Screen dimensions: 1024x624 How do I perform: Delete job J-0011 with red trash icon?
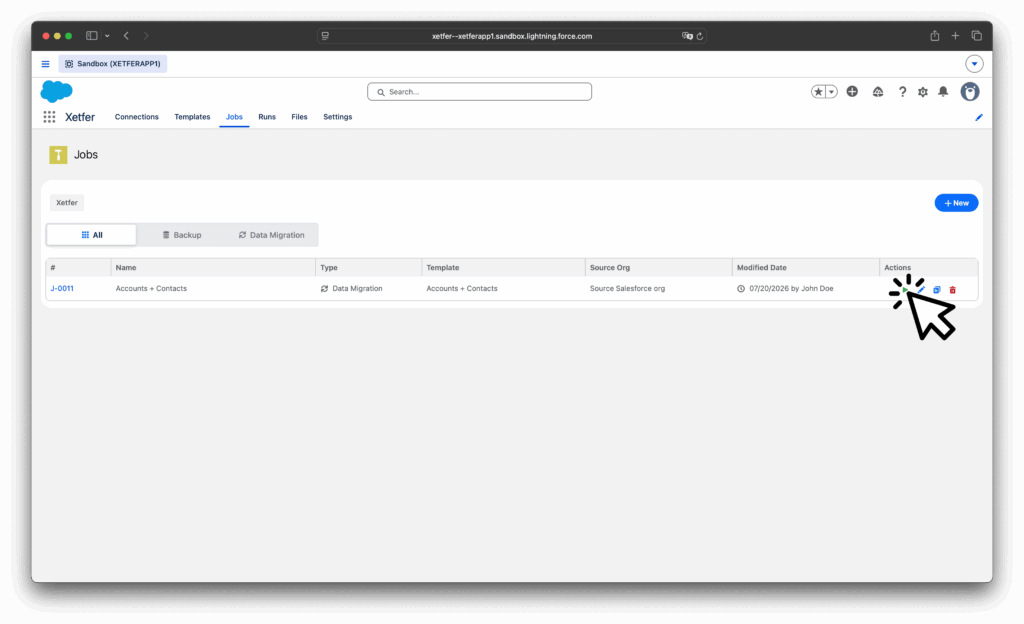pyautogui.click(x=952, y=289)
